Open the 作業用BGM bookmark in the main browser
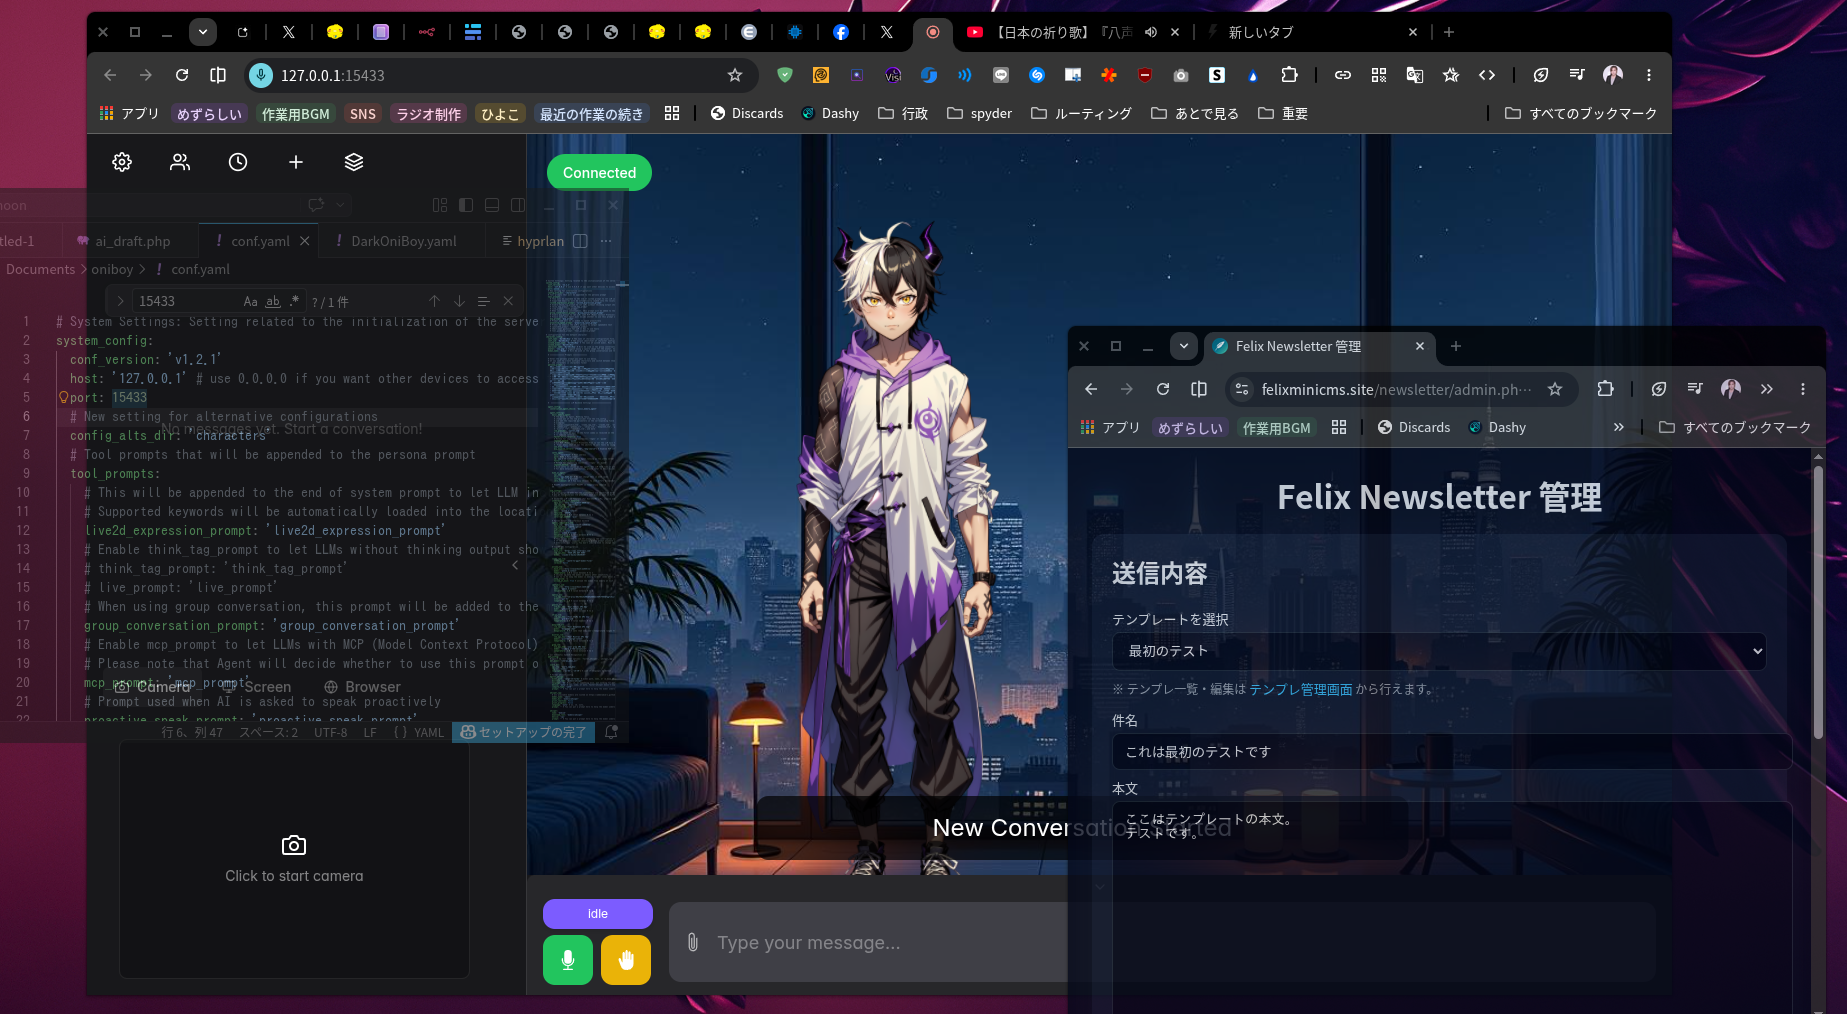Viewport: 1847px width, 1014px height. (x=295, y=114)
